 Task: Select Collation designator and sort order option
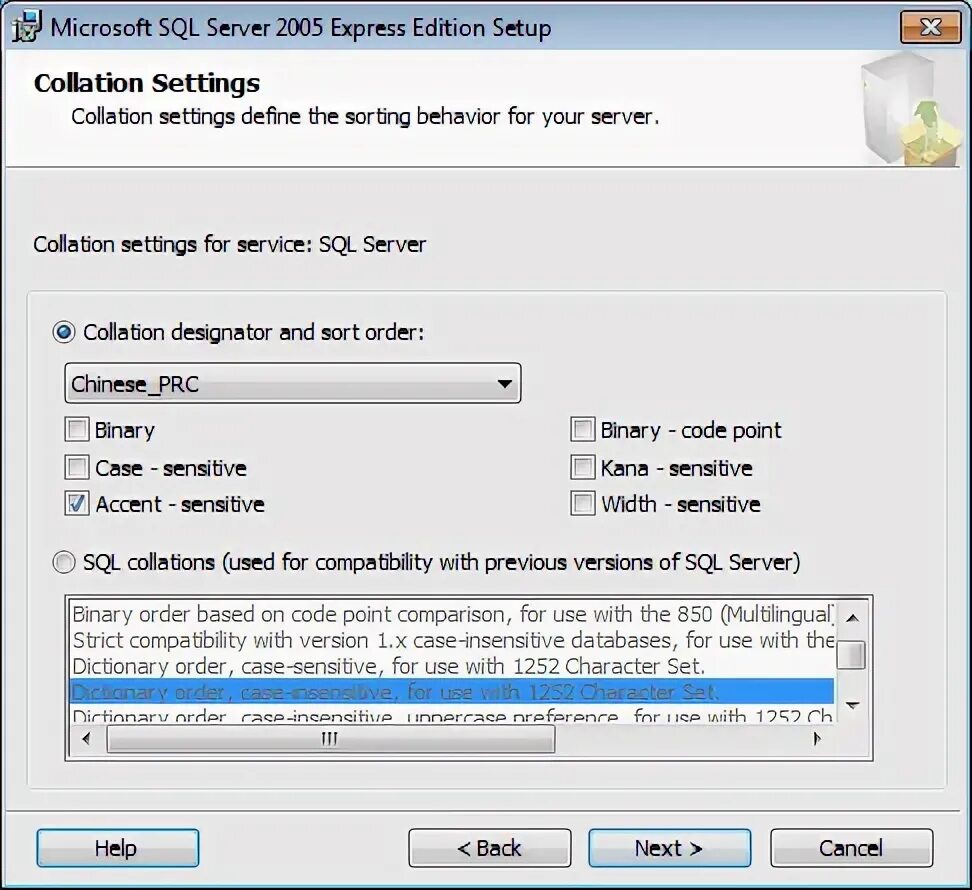tap(64, 332)
